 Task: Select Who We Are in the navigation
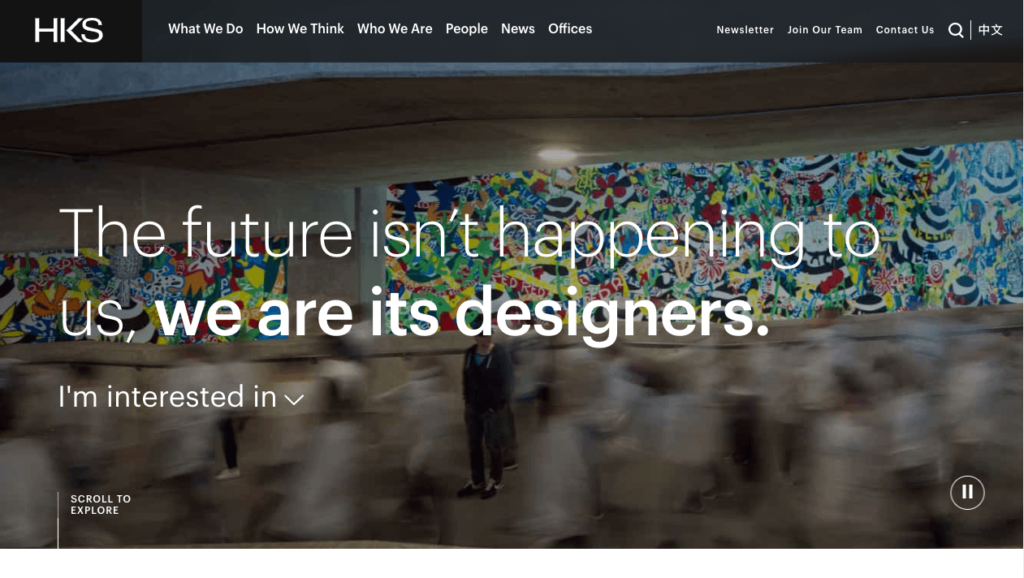click(395, 29)
